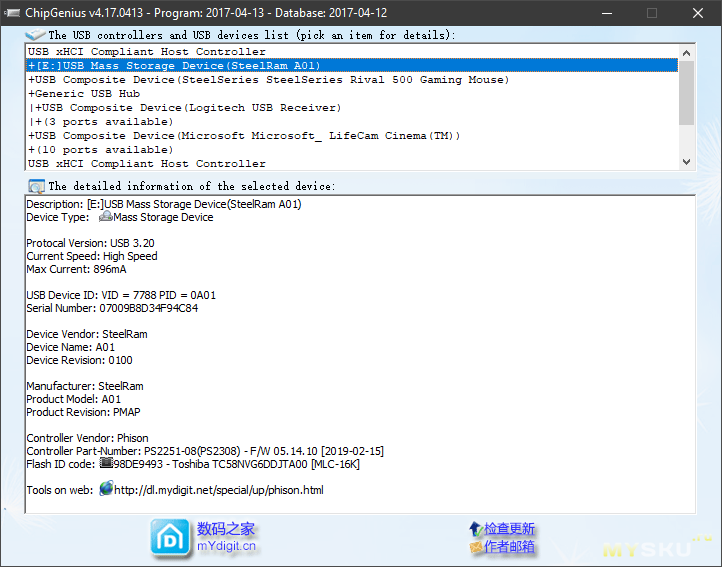Select the USB Mass Storage Device (SteelRam A01) row
722x567 pixels.
click(x=352, y=65)
